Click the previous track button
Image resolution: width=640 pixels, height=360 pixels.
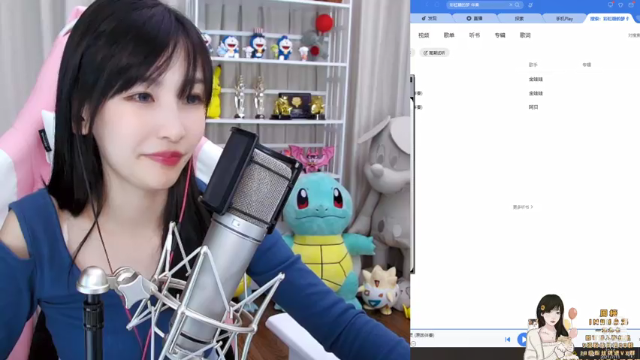click(507, 339)
